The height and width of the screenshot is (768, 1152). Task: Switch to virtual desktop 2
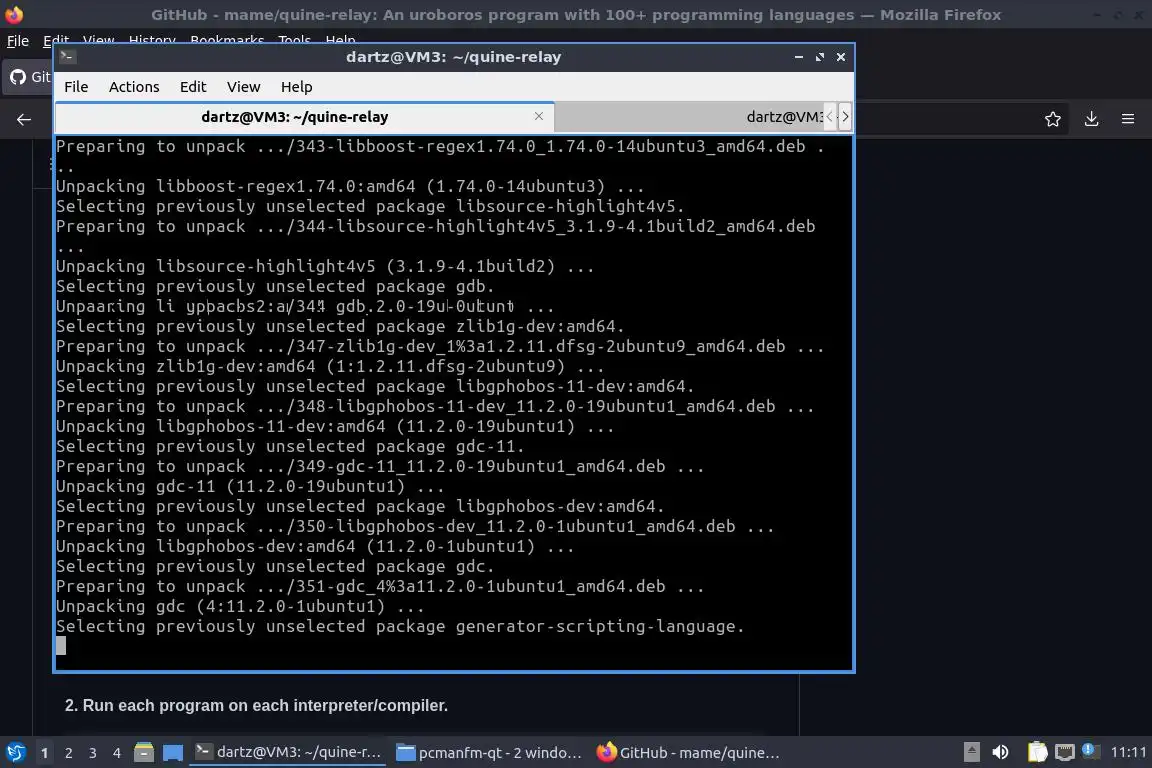[69, 753]
